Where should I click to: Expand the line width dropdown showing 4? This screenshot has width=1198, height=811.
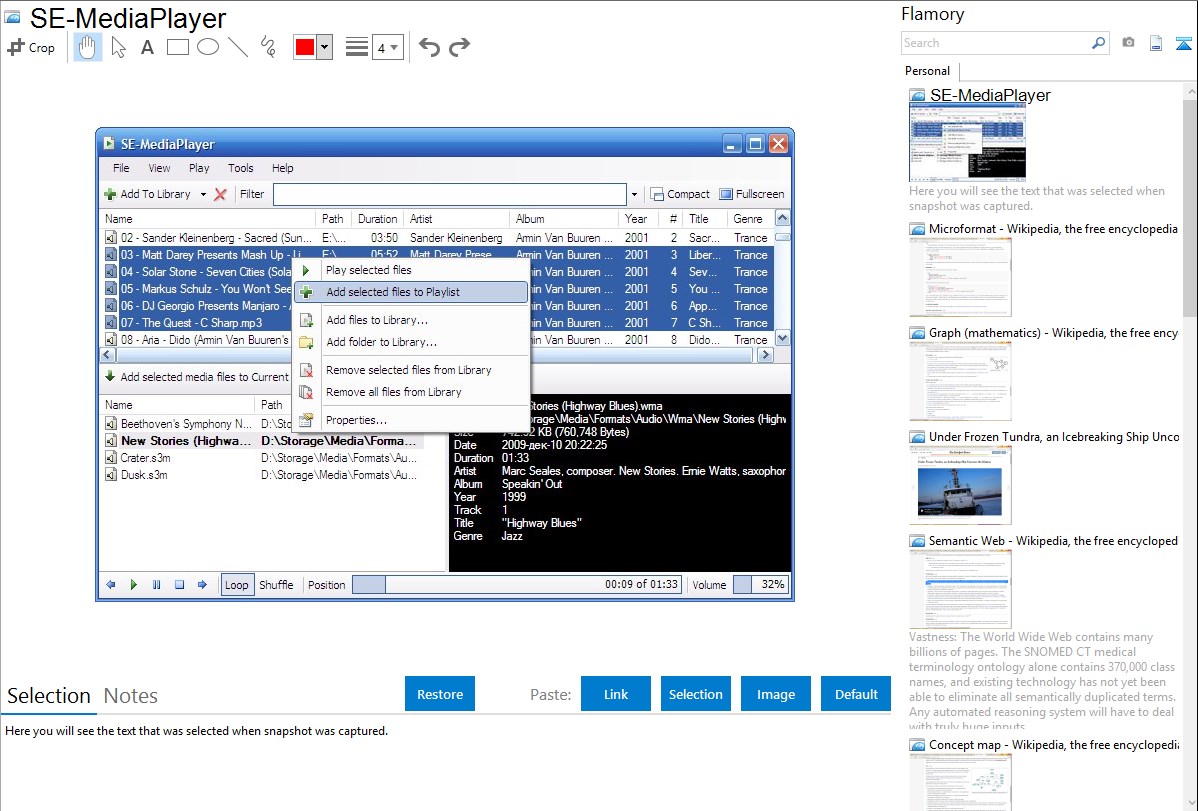pyautogui.click(x=387, y=48)
